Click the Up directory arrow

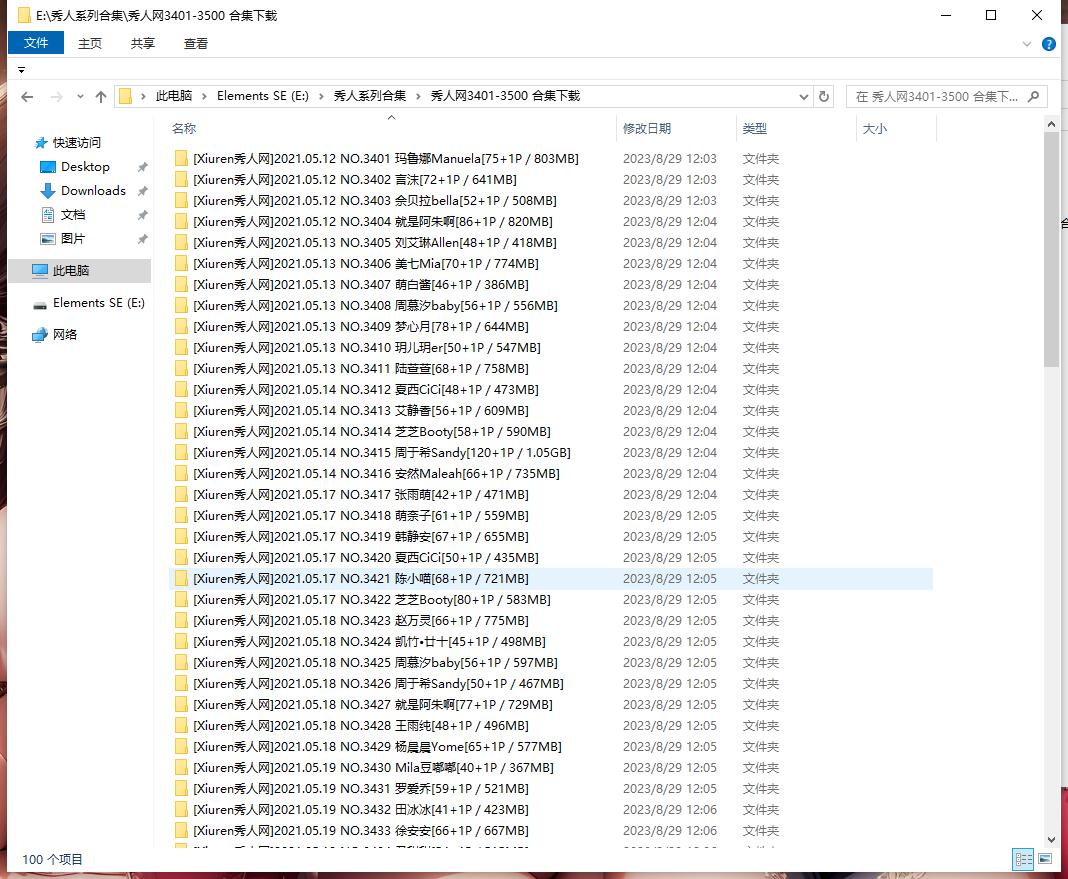pyautogui.click(x=100, y=96)
